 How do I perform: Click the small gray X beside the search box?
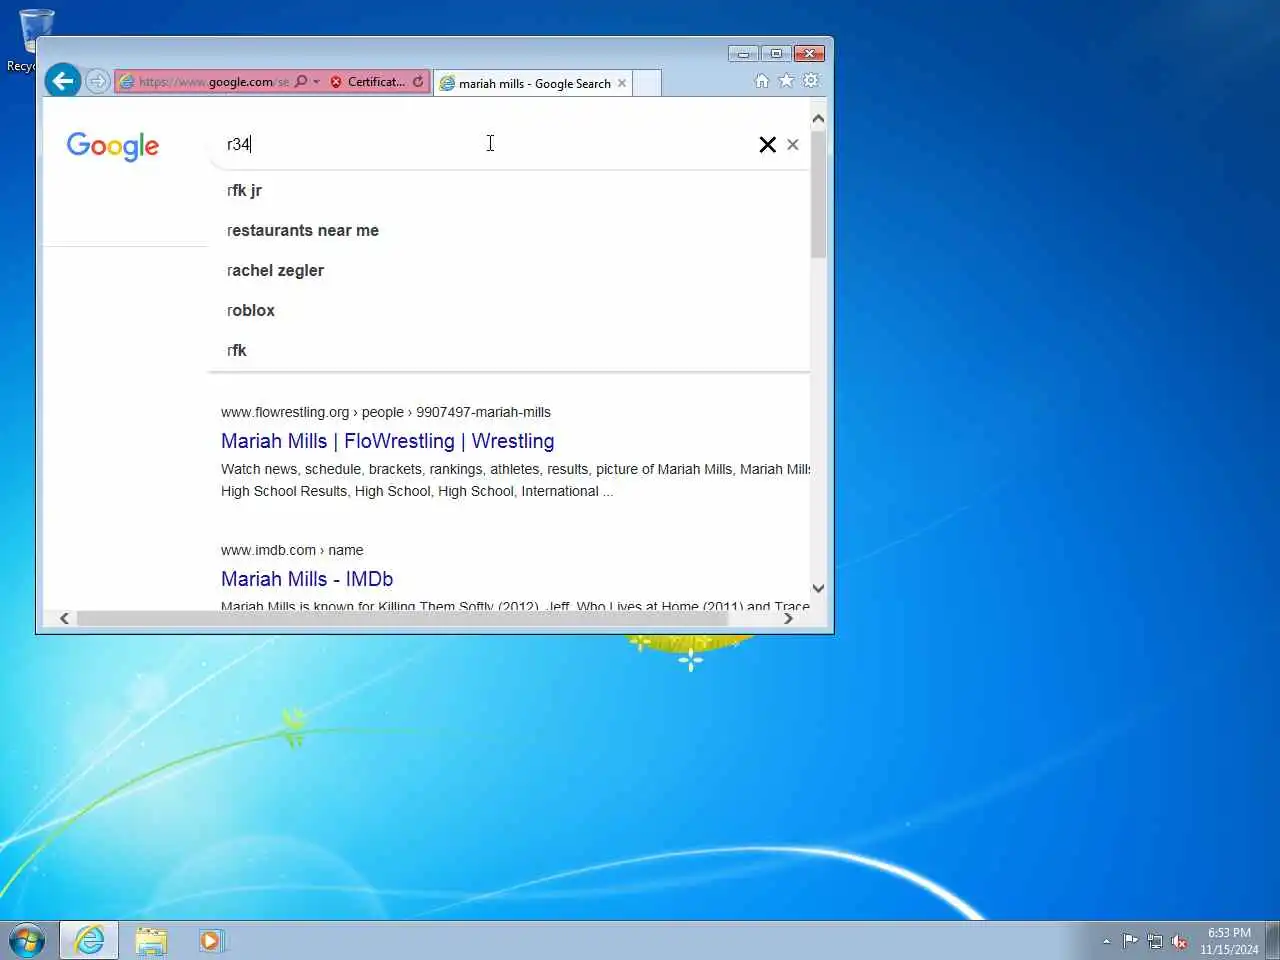(x=793, y=145)
